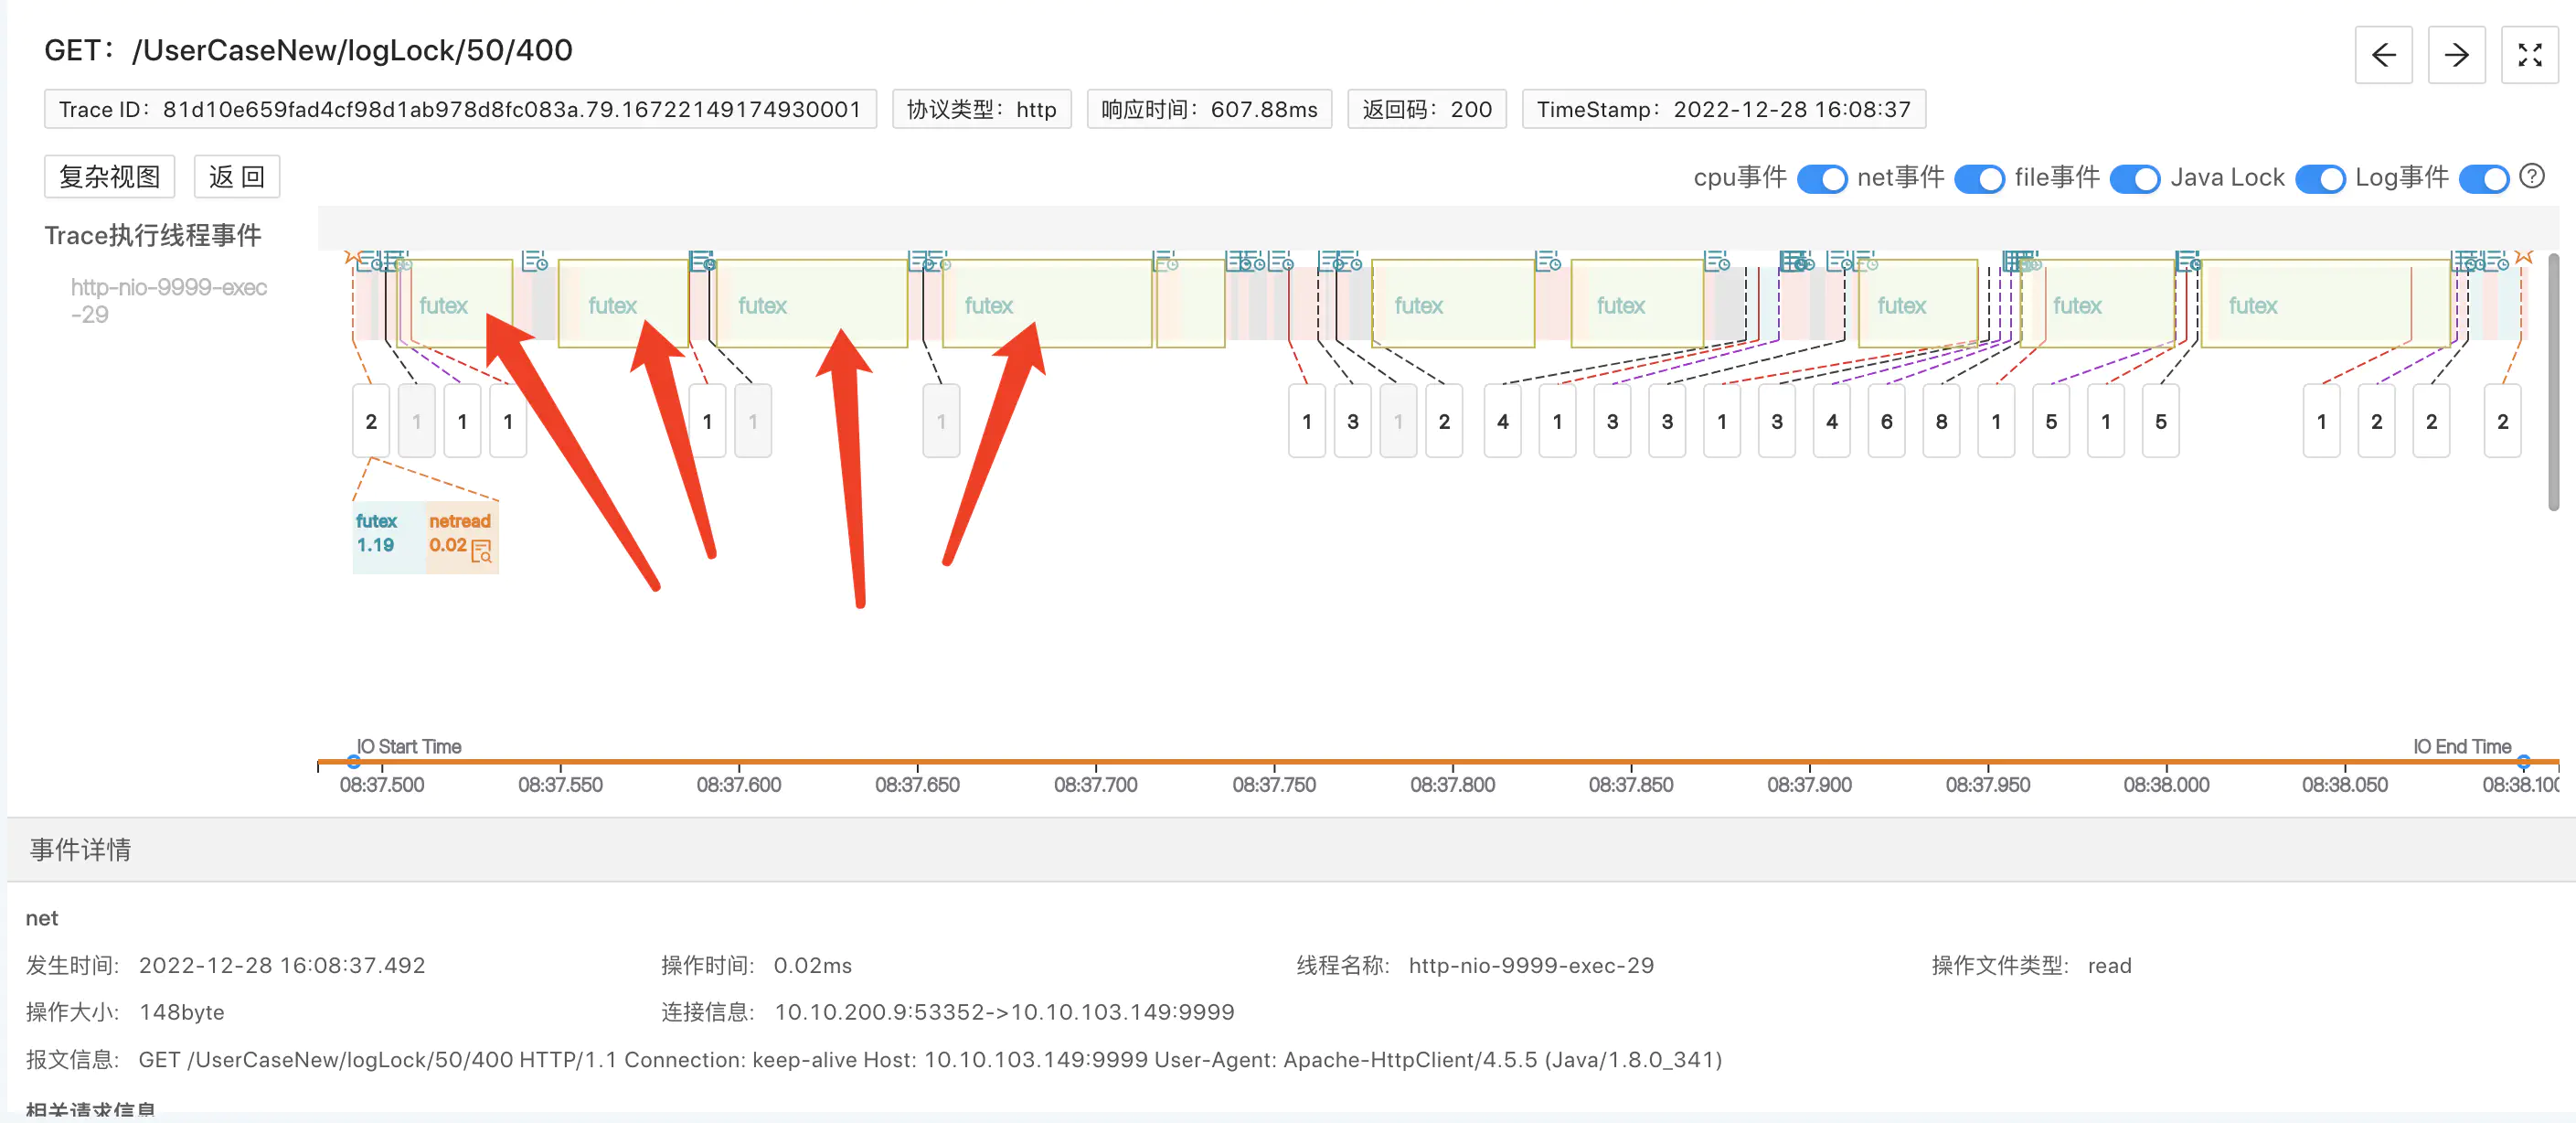Collapse the expanded group numbered 2 at far left

[371, 421]
